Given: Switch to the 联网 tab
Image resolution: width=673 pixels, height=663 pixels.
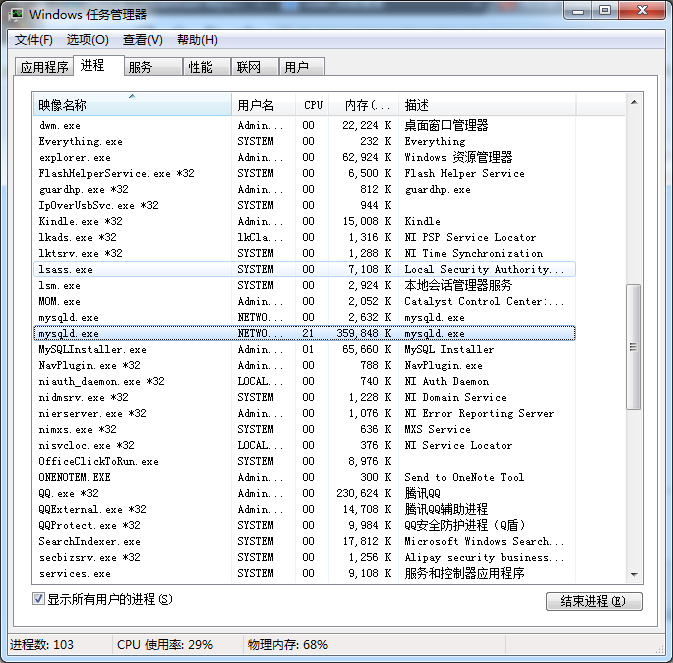Looking at the screenshot, I should coord(255,67).
